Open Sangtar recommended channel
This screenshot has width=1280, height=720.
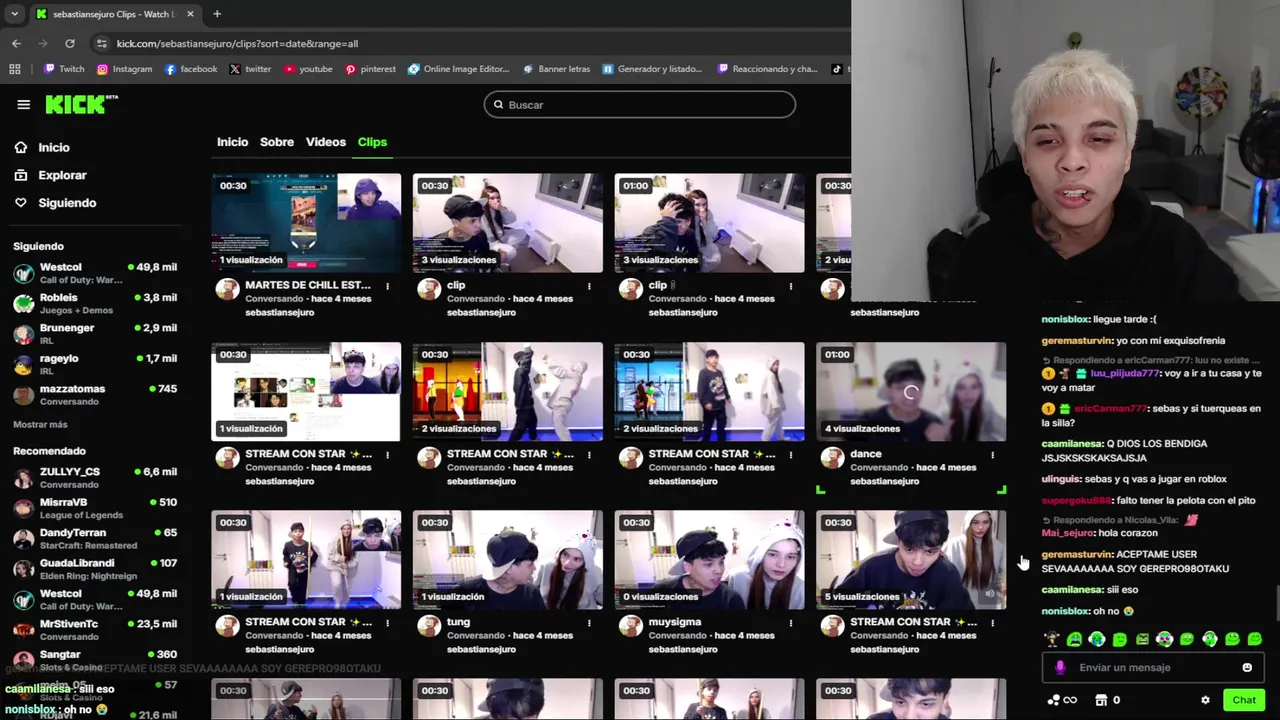pos(95,660)
